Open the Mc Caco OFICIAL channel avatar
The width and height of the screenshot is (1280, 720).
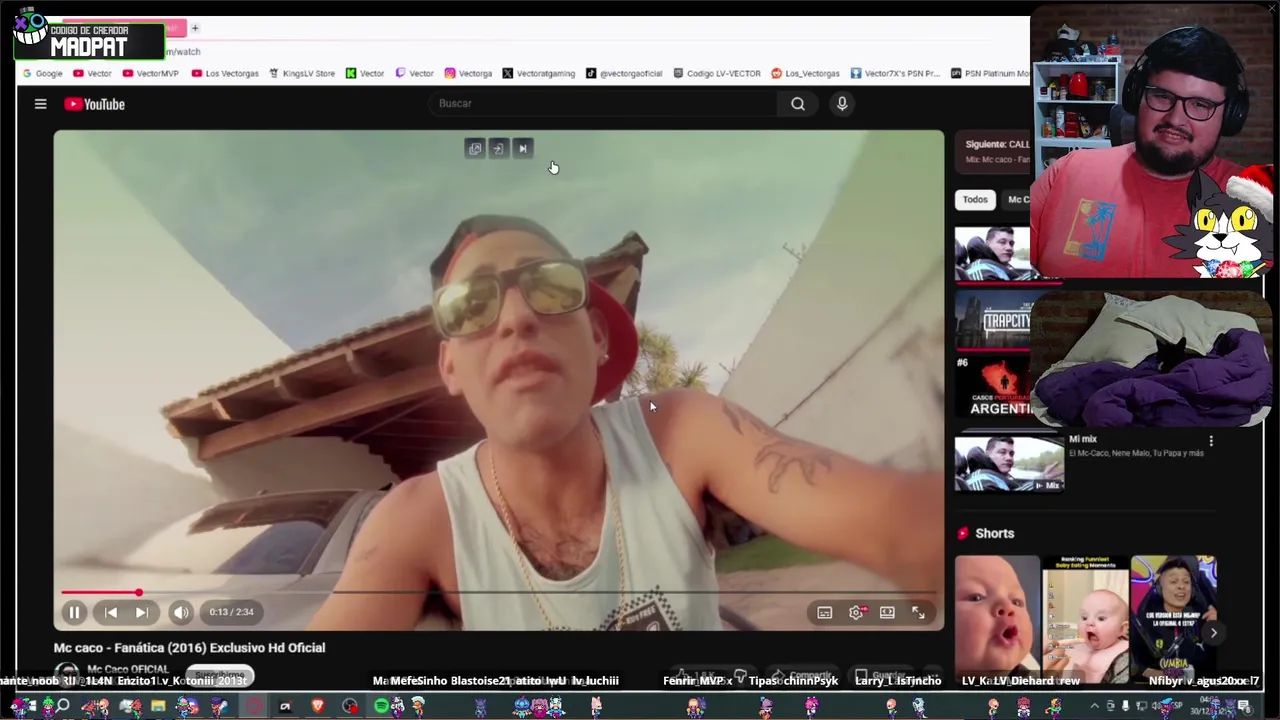tap(67, 673)
